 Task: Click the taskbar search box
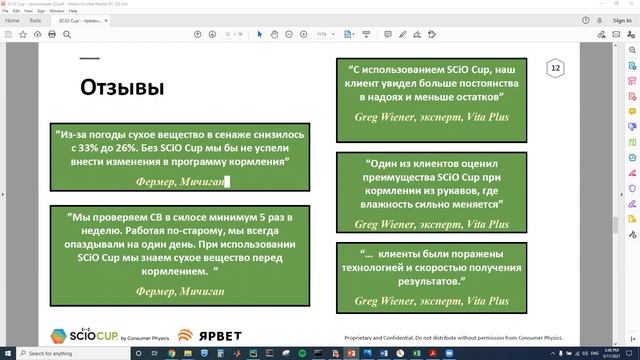pos(73,353)
